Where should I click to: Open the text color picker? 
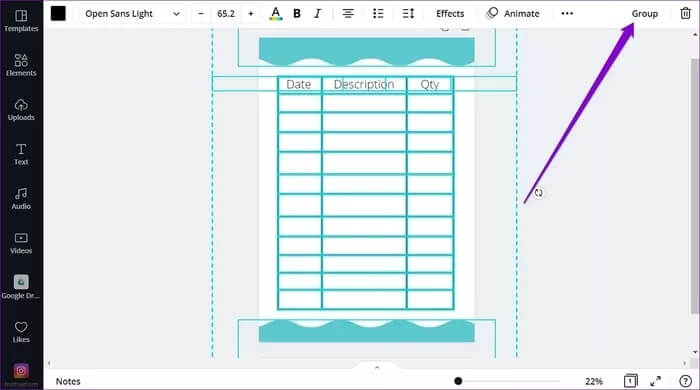(276, 14)
